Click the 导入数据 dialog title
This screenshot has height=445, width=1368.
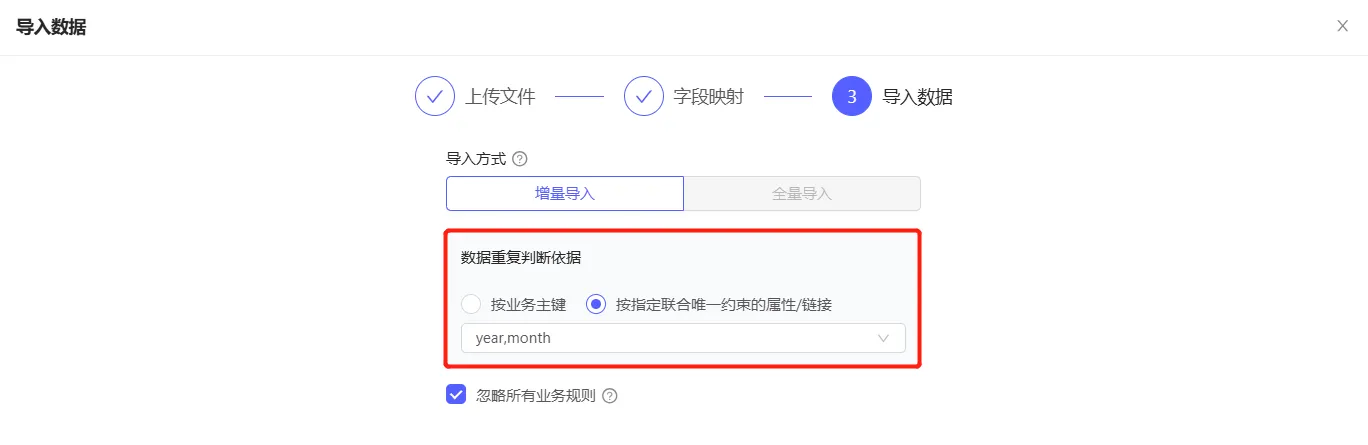click(x=51, y=27)
